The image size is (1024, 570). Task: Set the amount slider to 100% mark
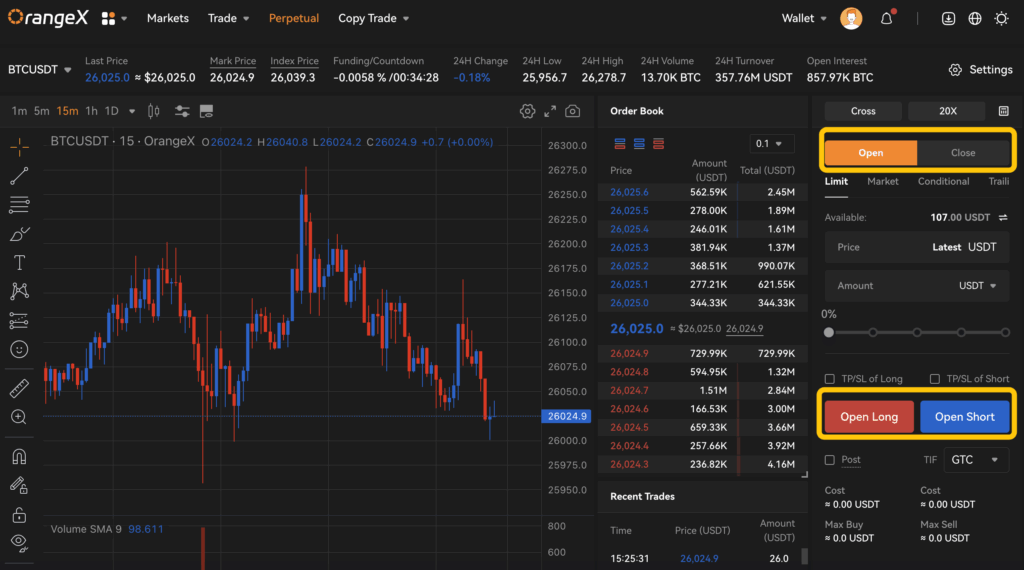pyautogui.click(x=1005, y=332)
